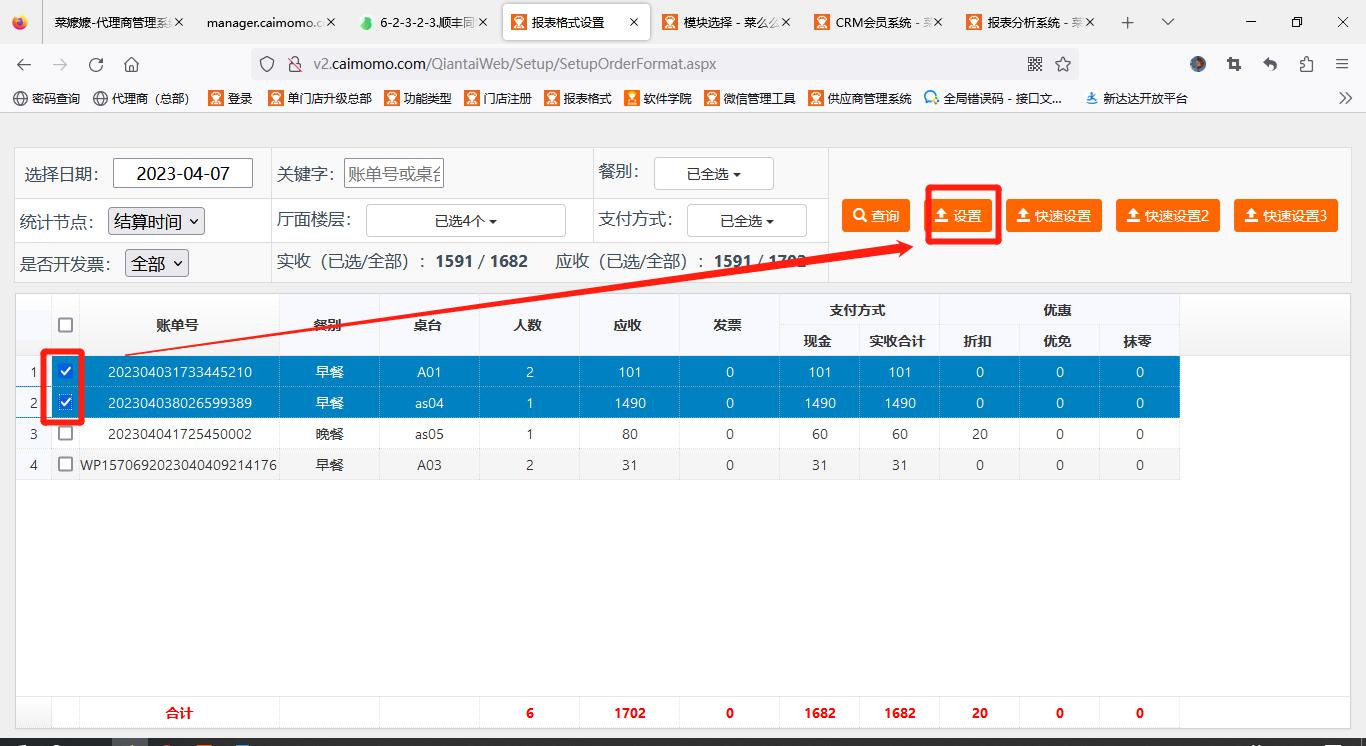Open the extensions puzzle icon

tap(1306, 64)
